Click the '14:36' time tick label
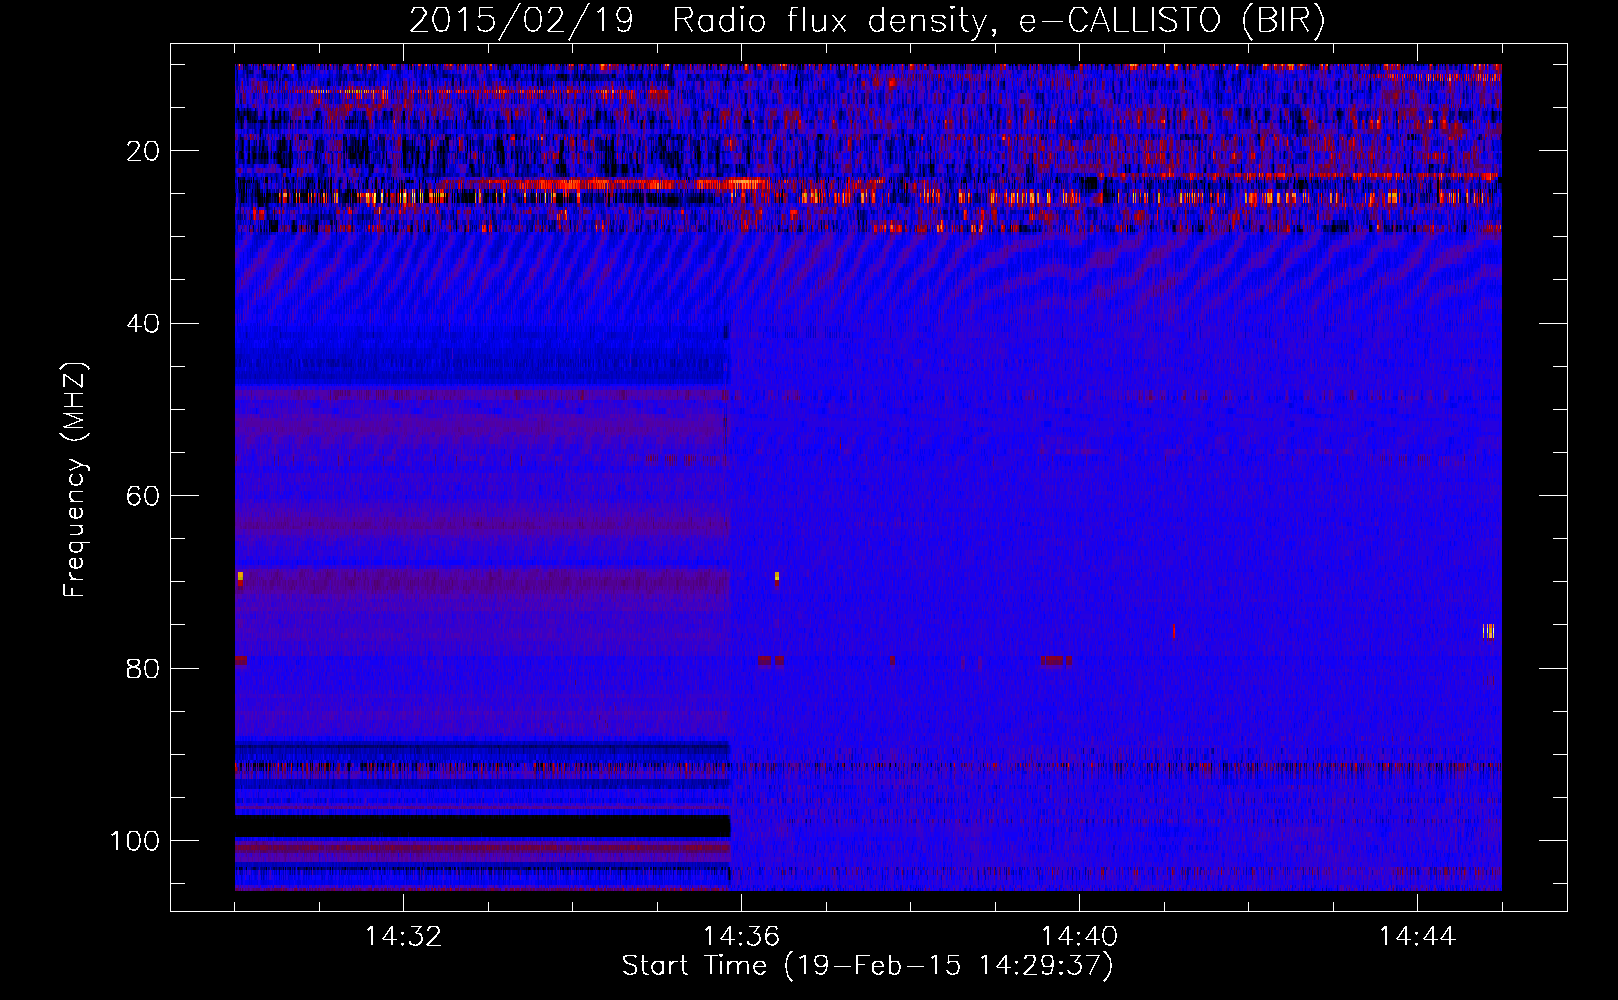Screen dimensions: 1618x1000 pos(741,937)
